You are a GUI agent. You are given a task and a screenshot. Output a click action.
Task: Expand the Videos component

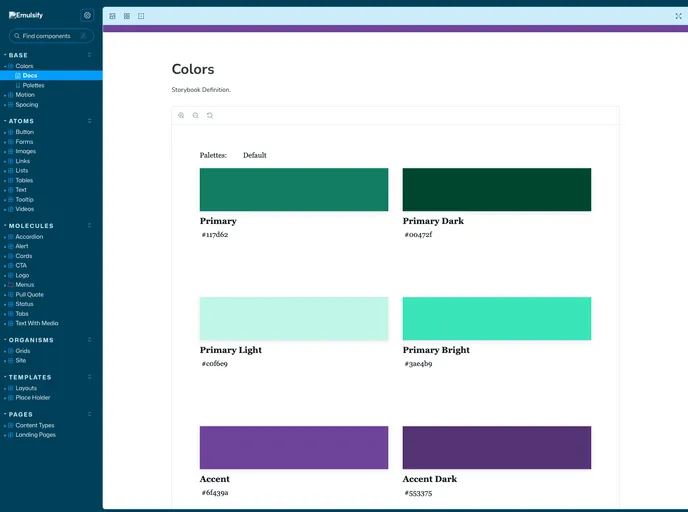pos(25,209)
